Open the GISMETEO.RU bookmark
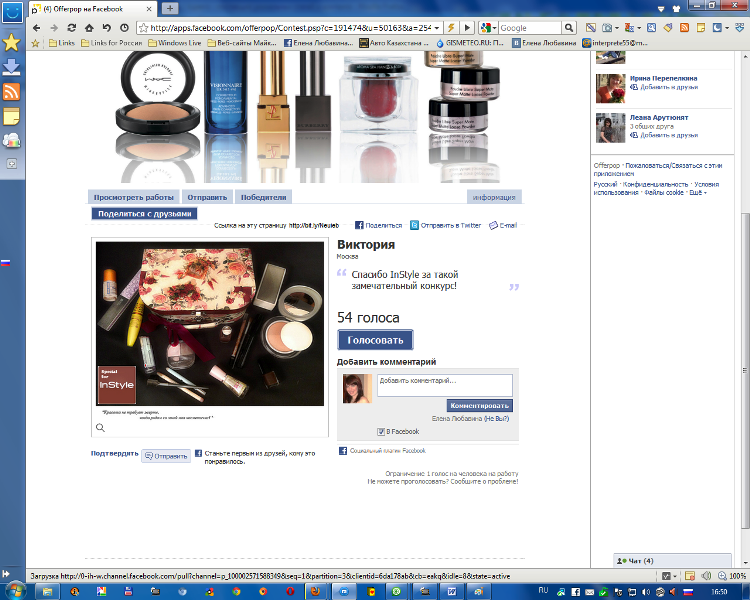Viewport: 750px width, 600px height. tap(470, 43)
